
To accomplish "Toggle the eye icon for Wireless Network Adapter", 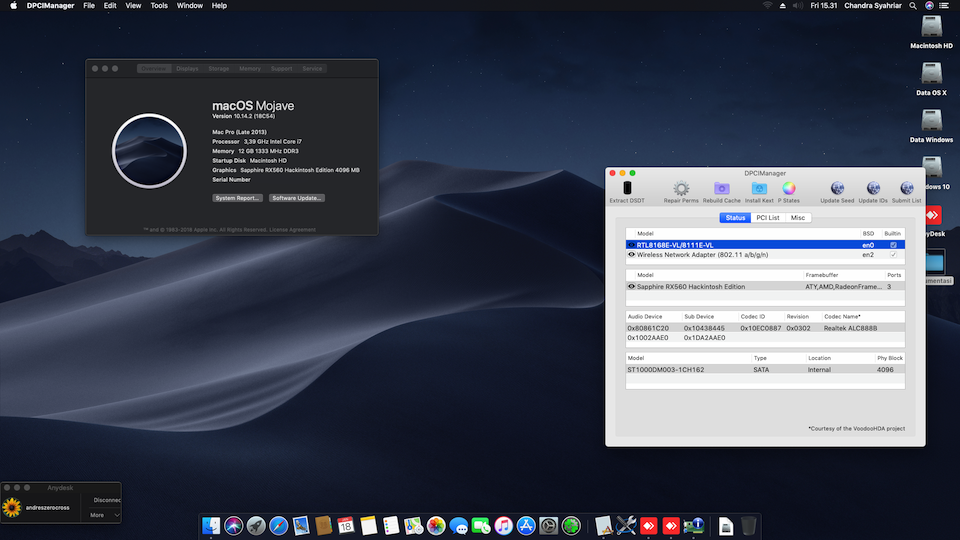I will pos(631,255).
